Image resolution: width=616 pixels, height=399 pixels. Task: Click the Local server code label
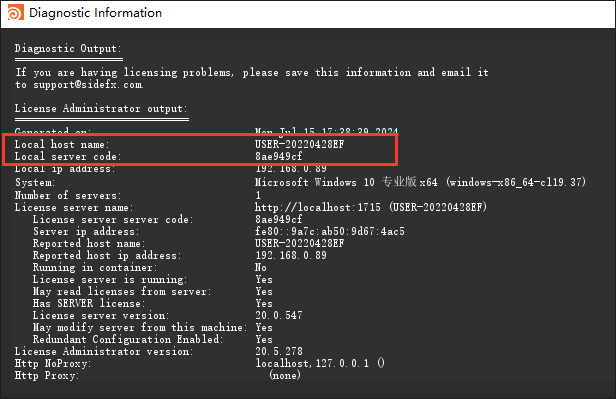pos(68,156)
